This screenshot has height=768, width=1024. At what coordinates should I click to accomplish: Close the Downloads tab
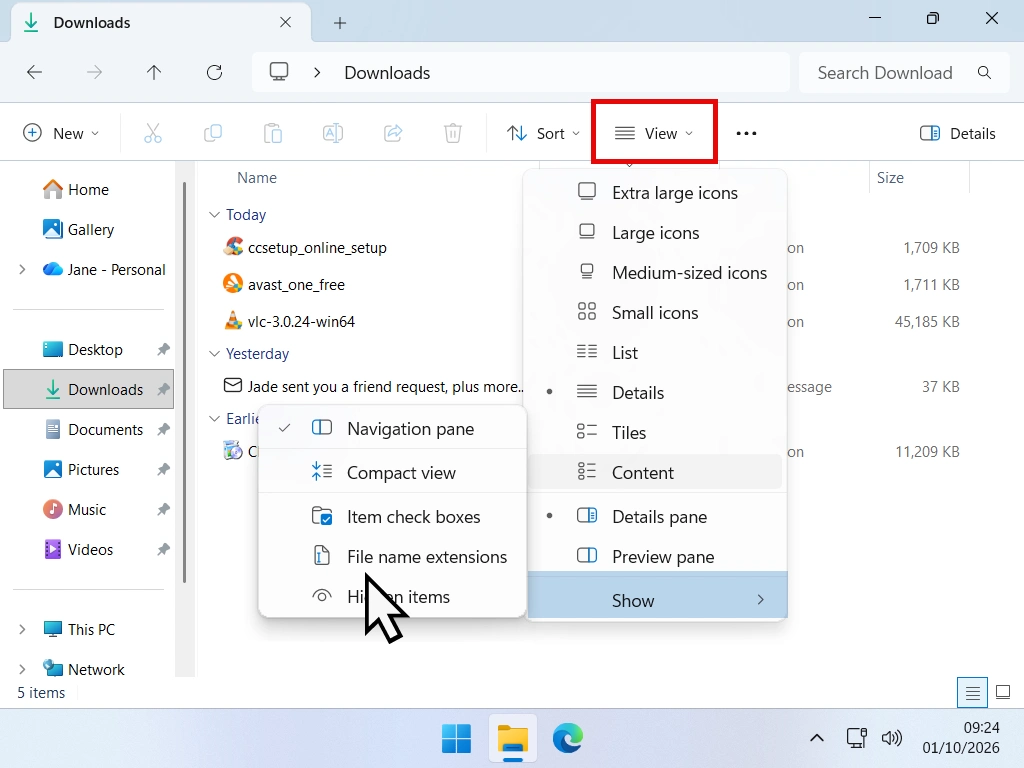tap(285, 22)
